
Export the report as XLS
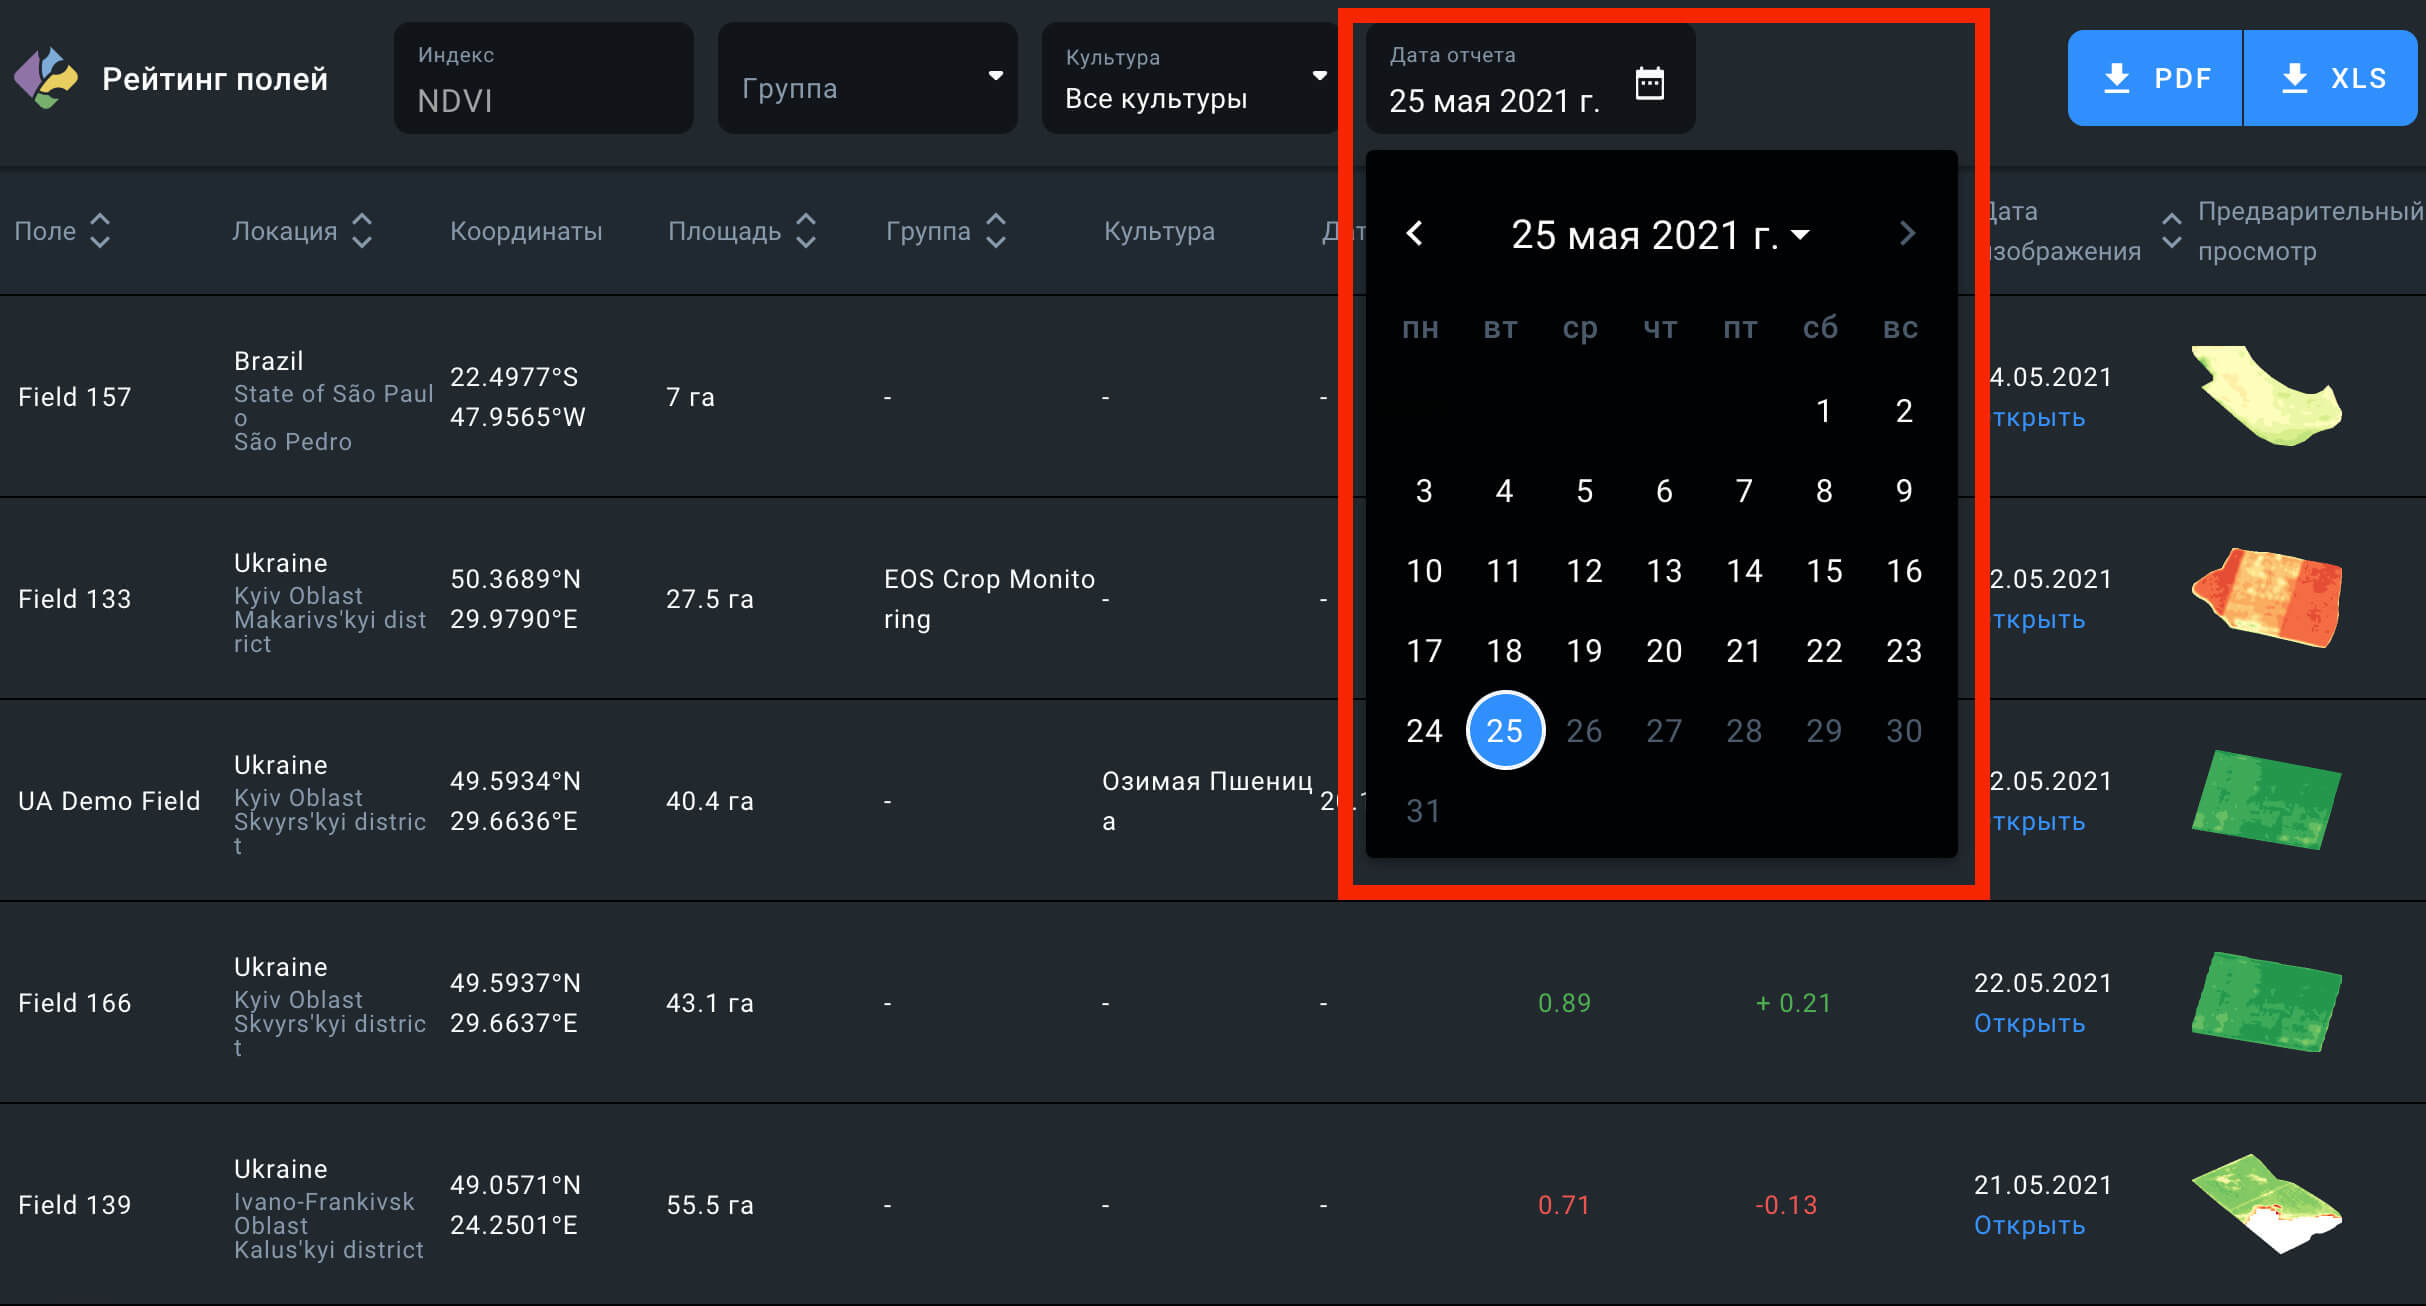(x=2331, y=78)
